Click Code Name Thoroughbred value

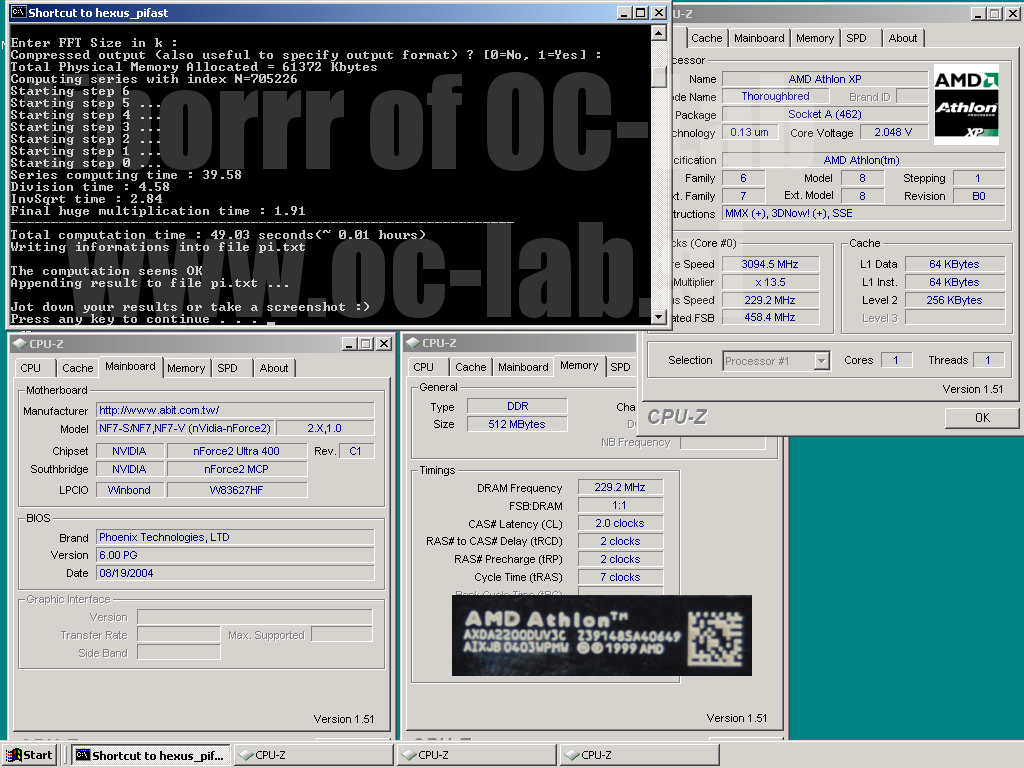click(x=776, y=97)
